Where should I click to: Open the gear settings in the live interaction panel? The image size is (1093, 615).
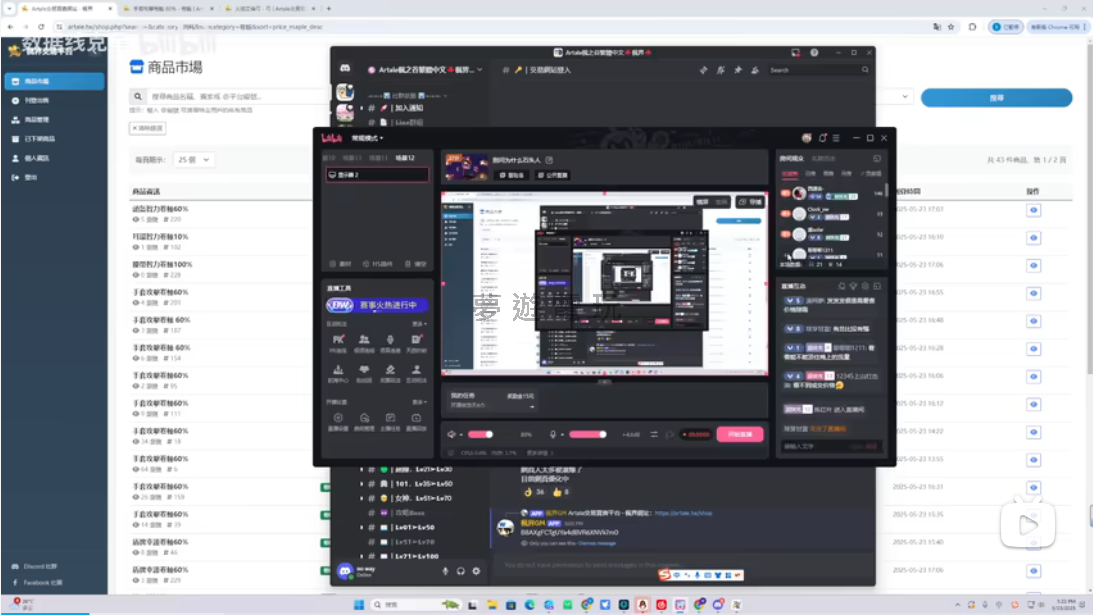[865, 287]
